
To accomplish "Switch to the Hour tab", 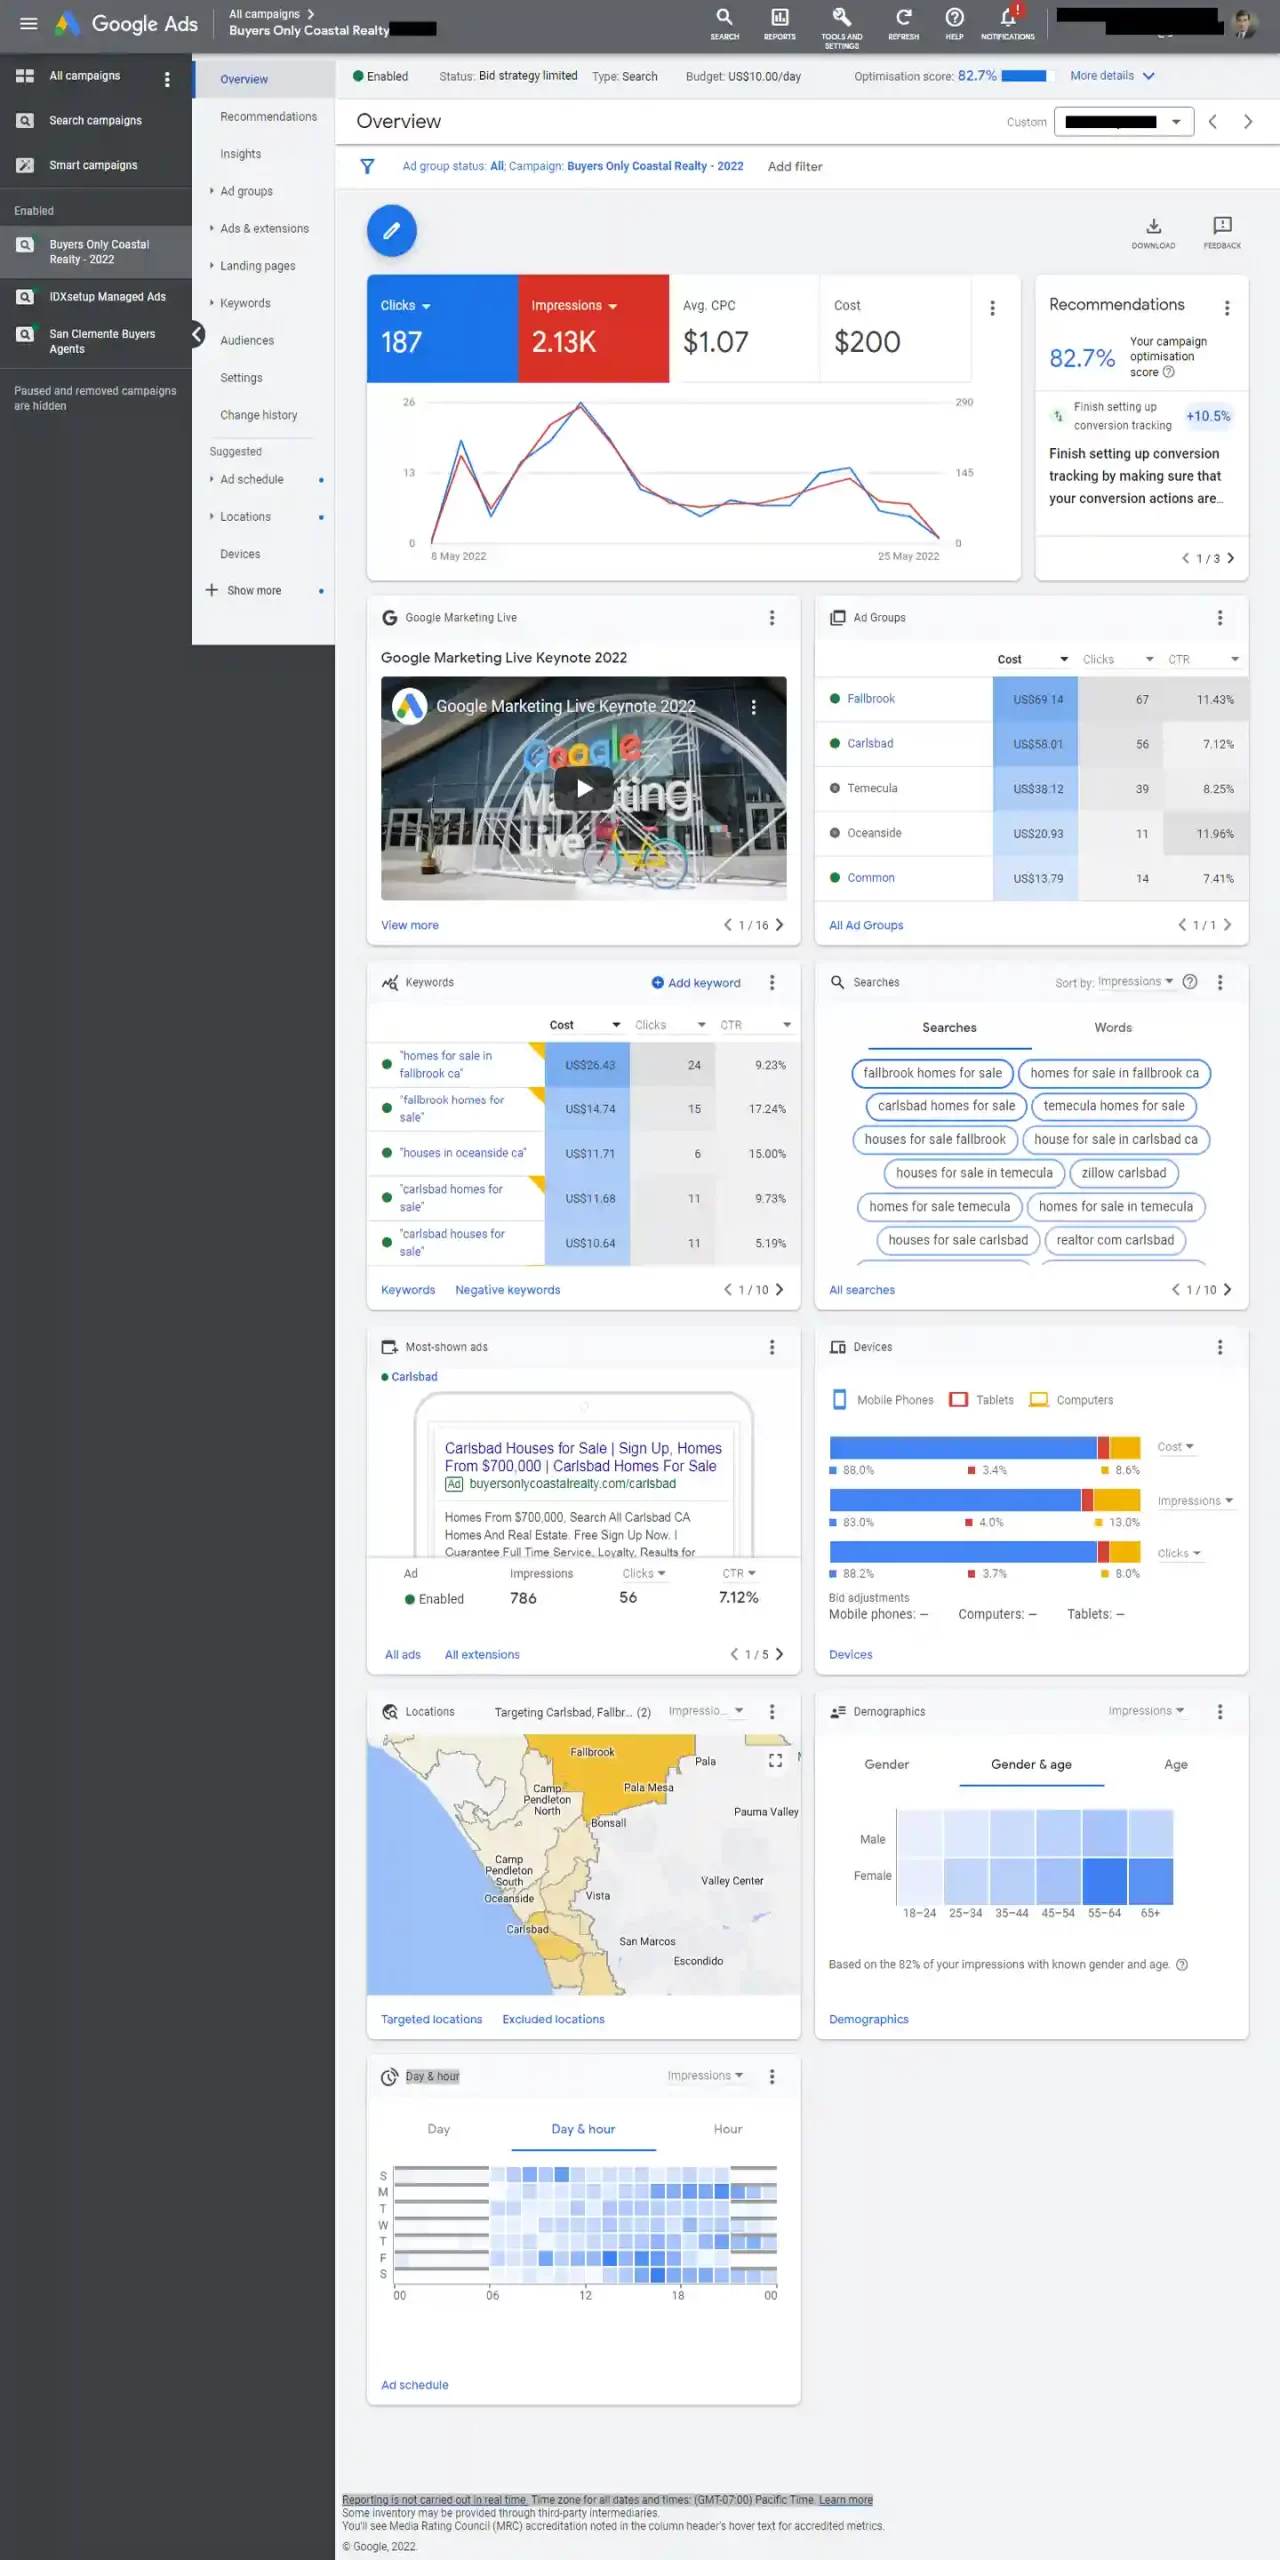I will pos(728,2130).
